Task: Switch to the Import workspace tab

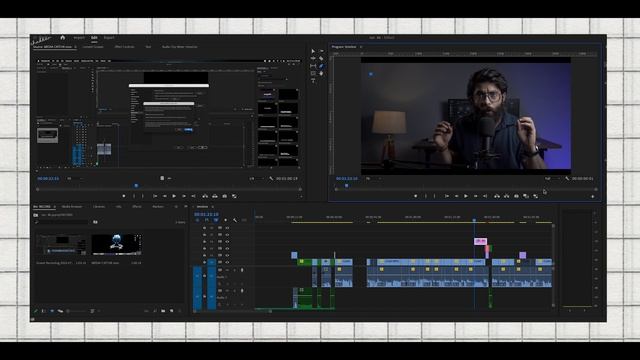Action: [x=79, y=38]
